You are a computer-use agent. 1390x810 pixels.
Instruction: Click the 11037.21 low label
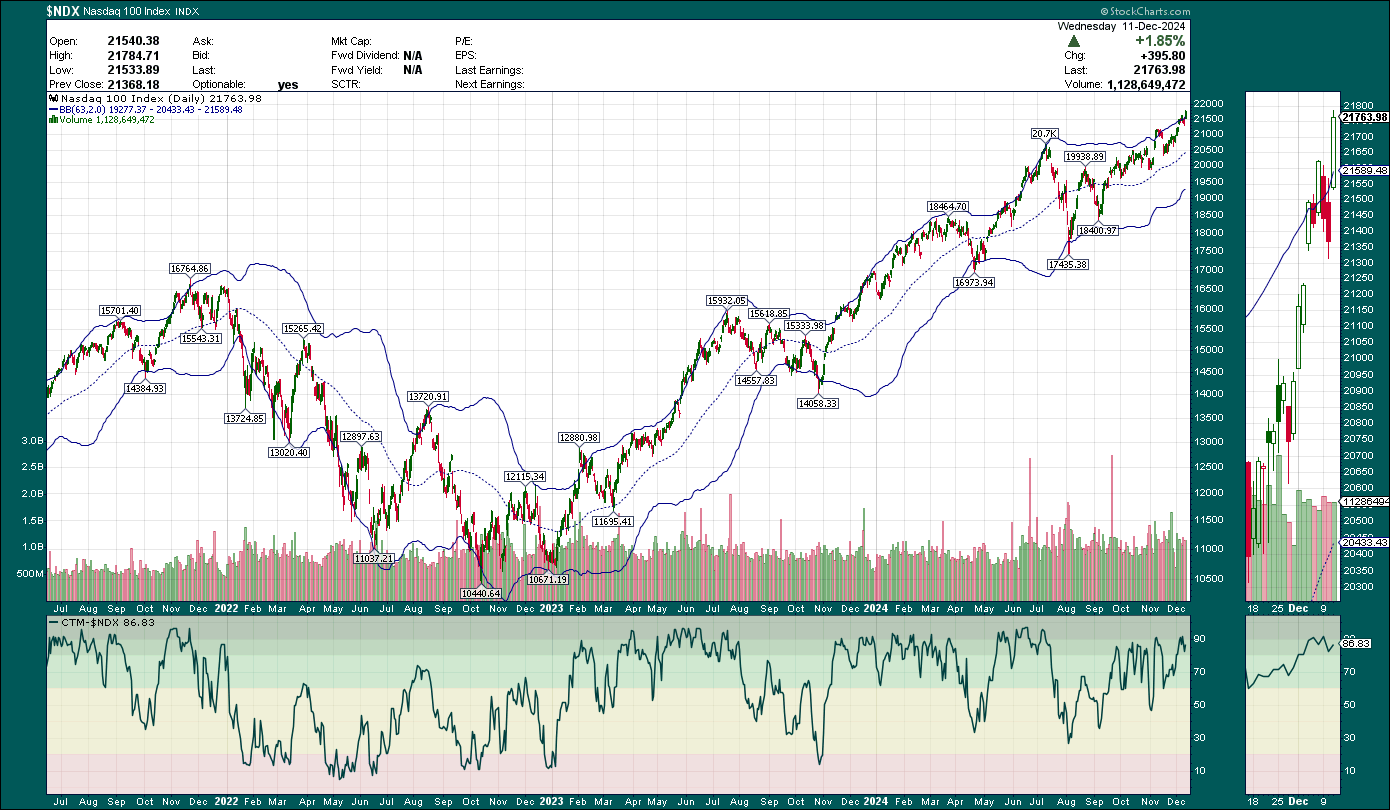click(373, 558)
